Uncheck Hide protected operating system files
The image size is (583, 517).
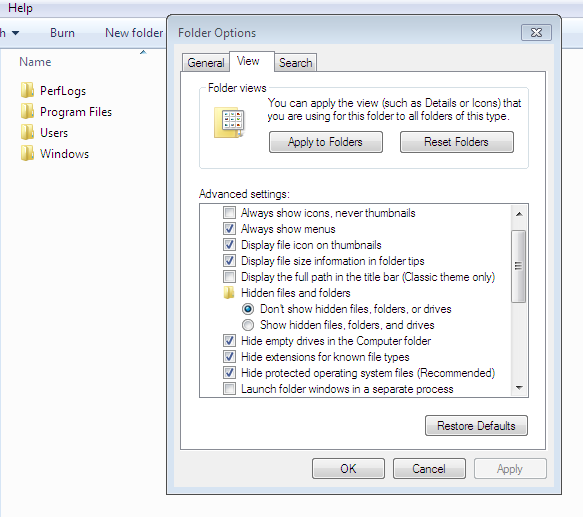coord(229,373)
